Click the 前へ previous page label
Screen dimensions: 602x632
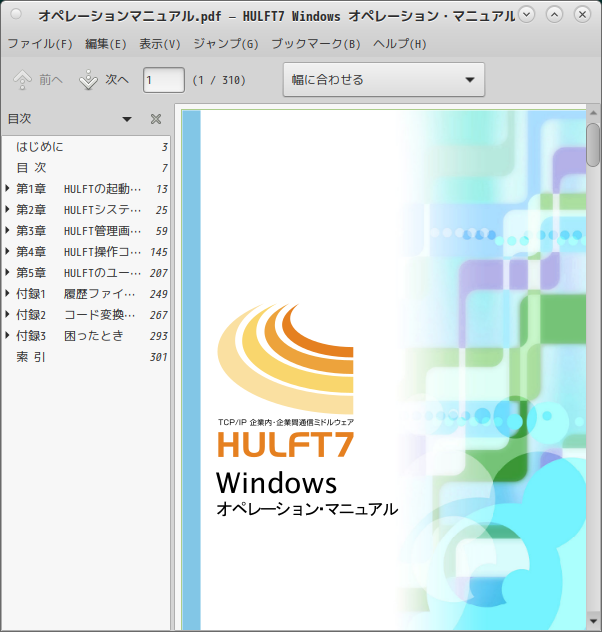(51, 80)
